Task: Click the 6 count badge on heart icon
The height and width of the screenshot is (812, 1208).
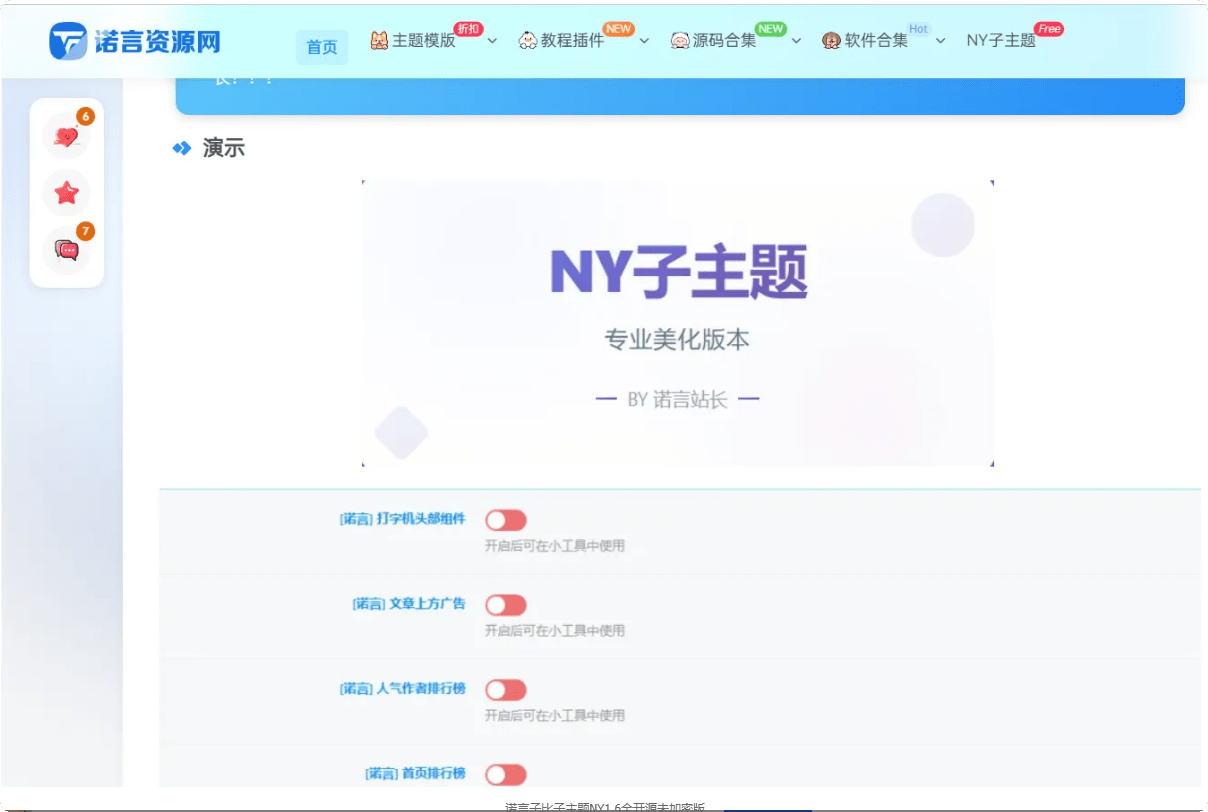Action: pyautogui.click(x=85, y=117)
